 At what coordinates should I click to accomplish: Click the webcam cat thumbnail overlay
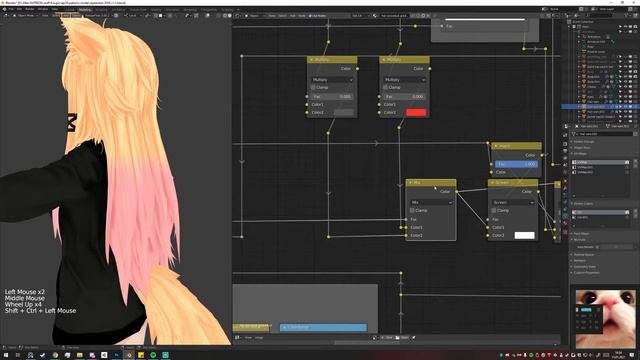point(605,318)
